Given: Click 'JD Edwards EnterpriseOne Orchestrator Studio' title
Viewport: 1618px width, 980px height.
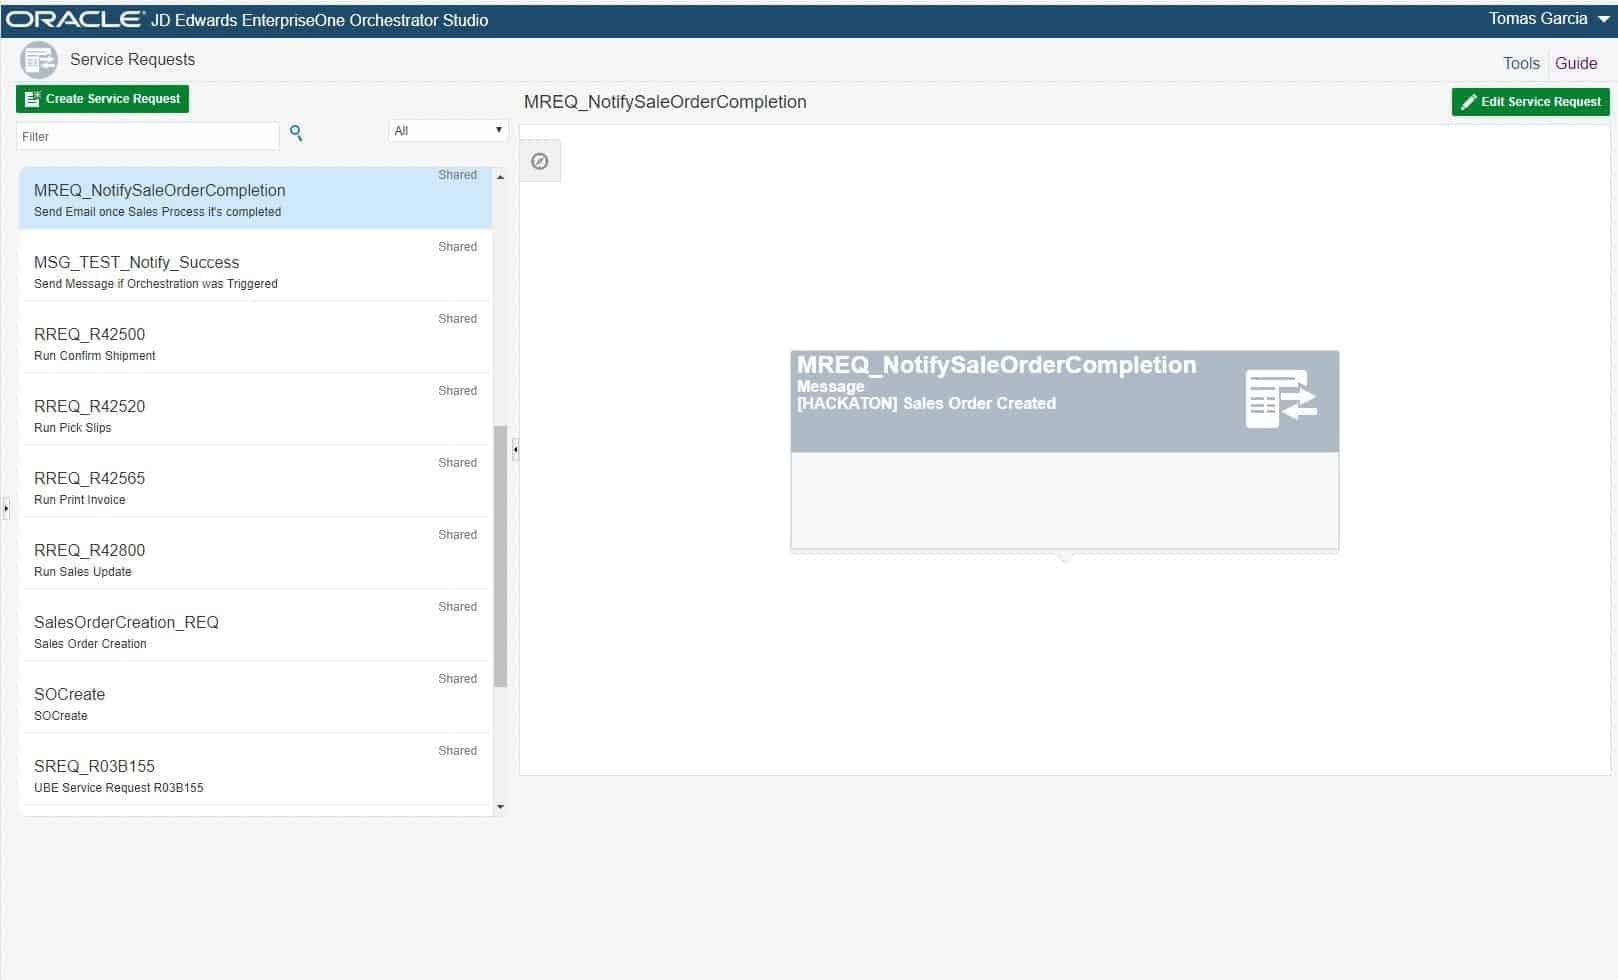Looking at the screenshot, I should pyautogui.click(x=319, y=20).
